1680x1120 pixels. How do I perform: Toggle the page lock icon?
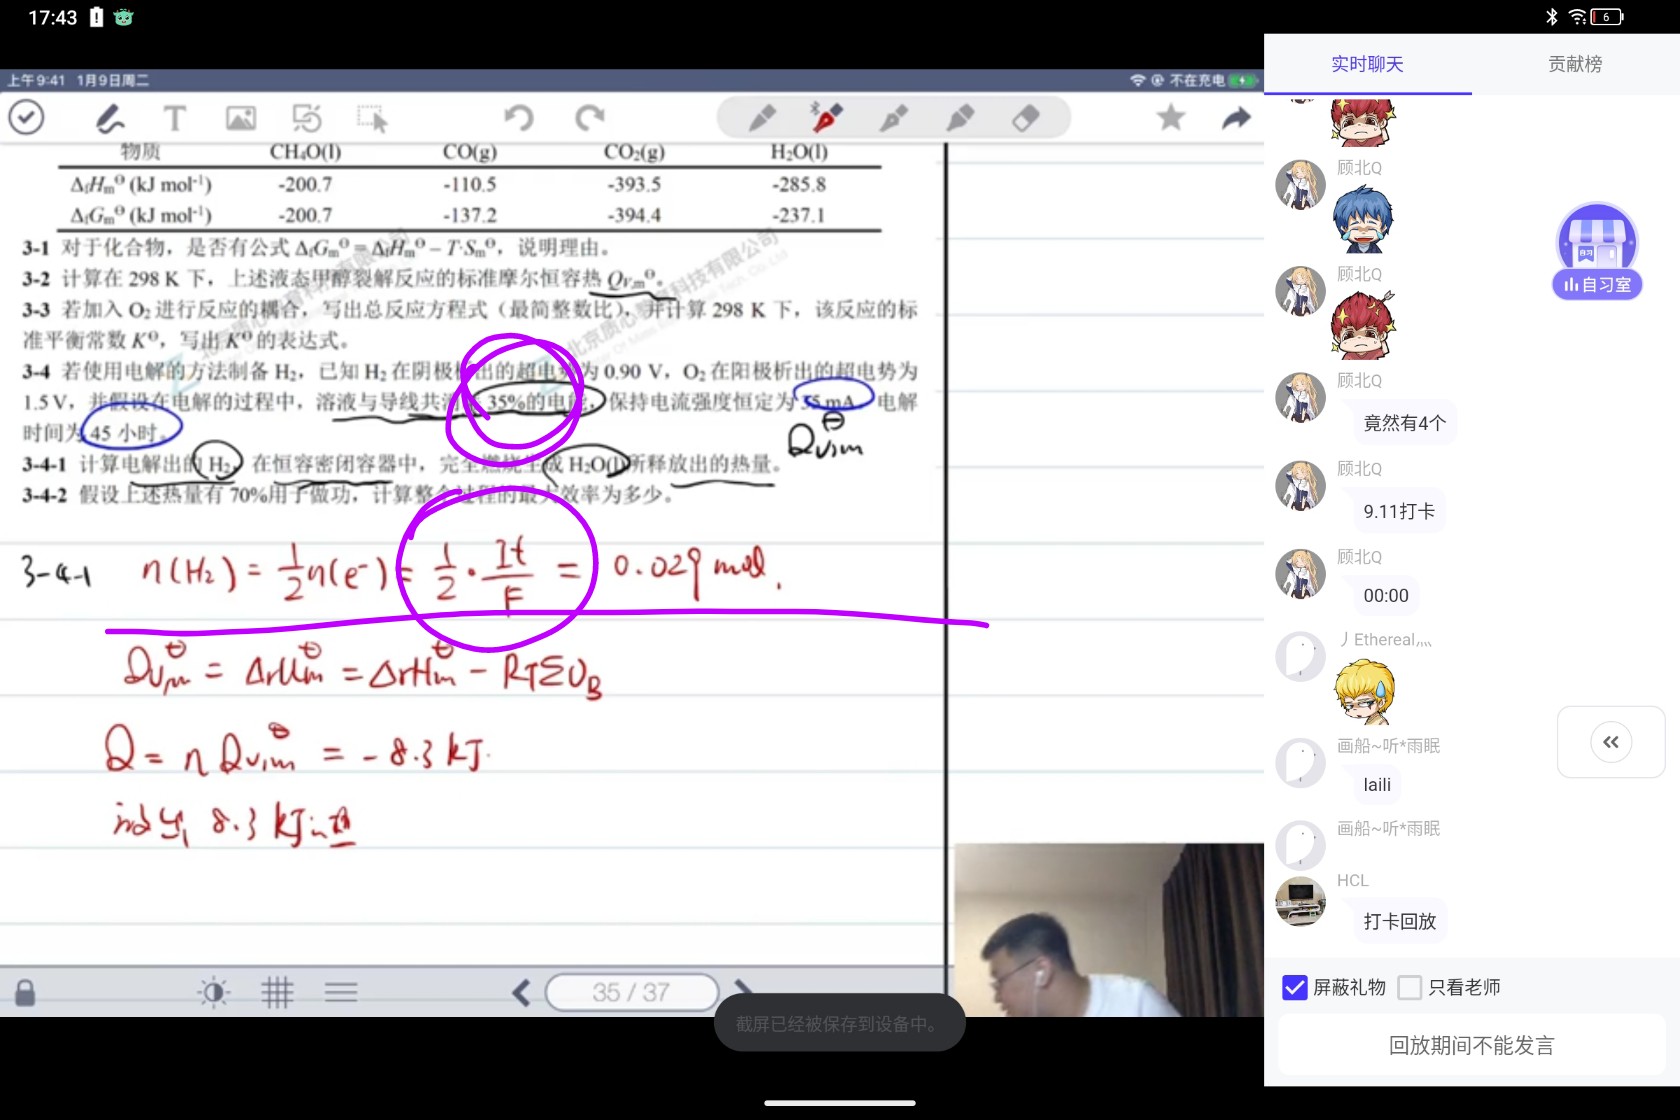click(x=25, y=992)
